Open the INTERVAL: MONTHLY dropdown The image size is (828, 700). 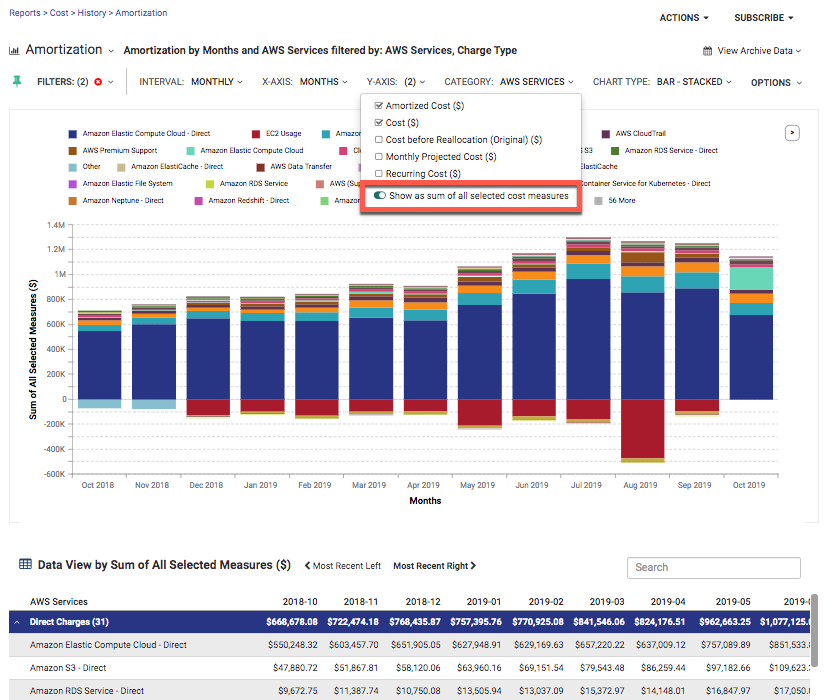pos(191,82)
